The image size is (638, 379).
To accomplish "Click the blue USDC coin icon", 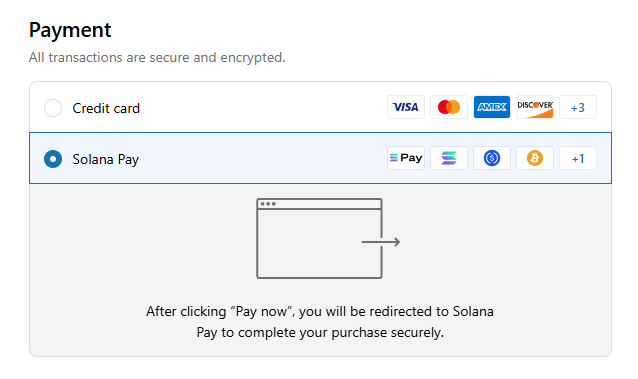I will pos(492,158).
